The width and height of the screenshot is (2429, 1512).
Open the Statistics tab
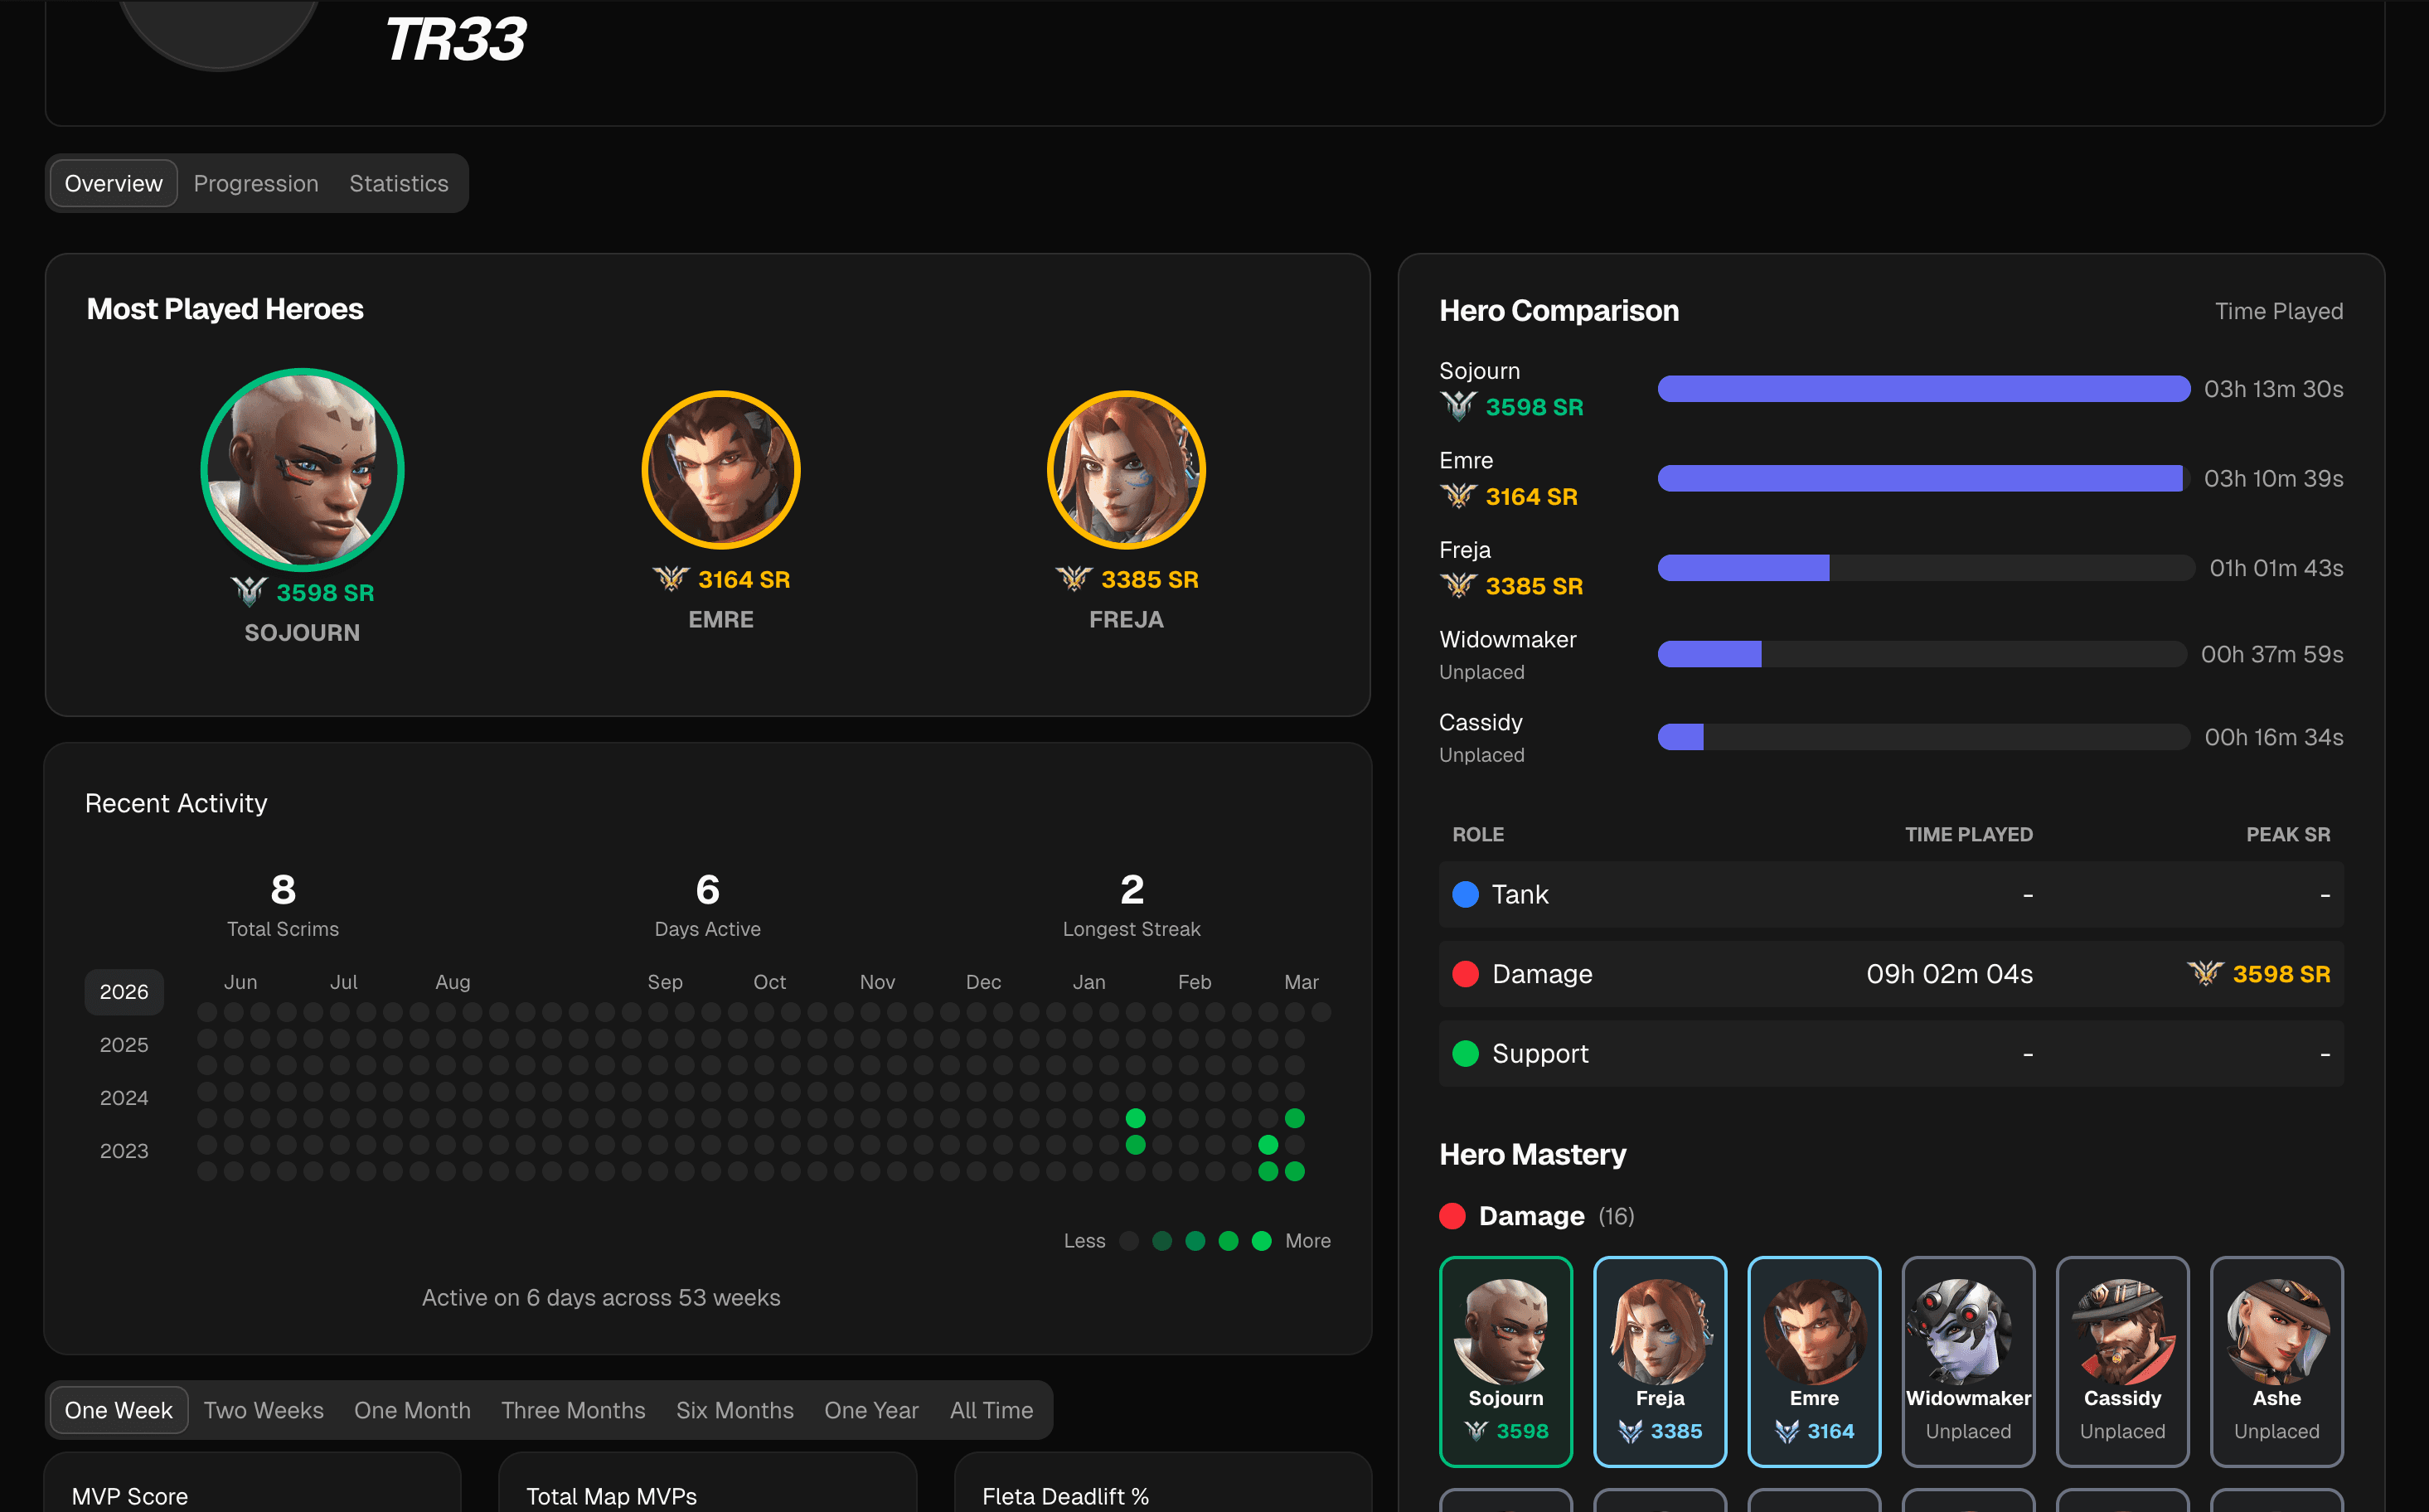point(398,183)
